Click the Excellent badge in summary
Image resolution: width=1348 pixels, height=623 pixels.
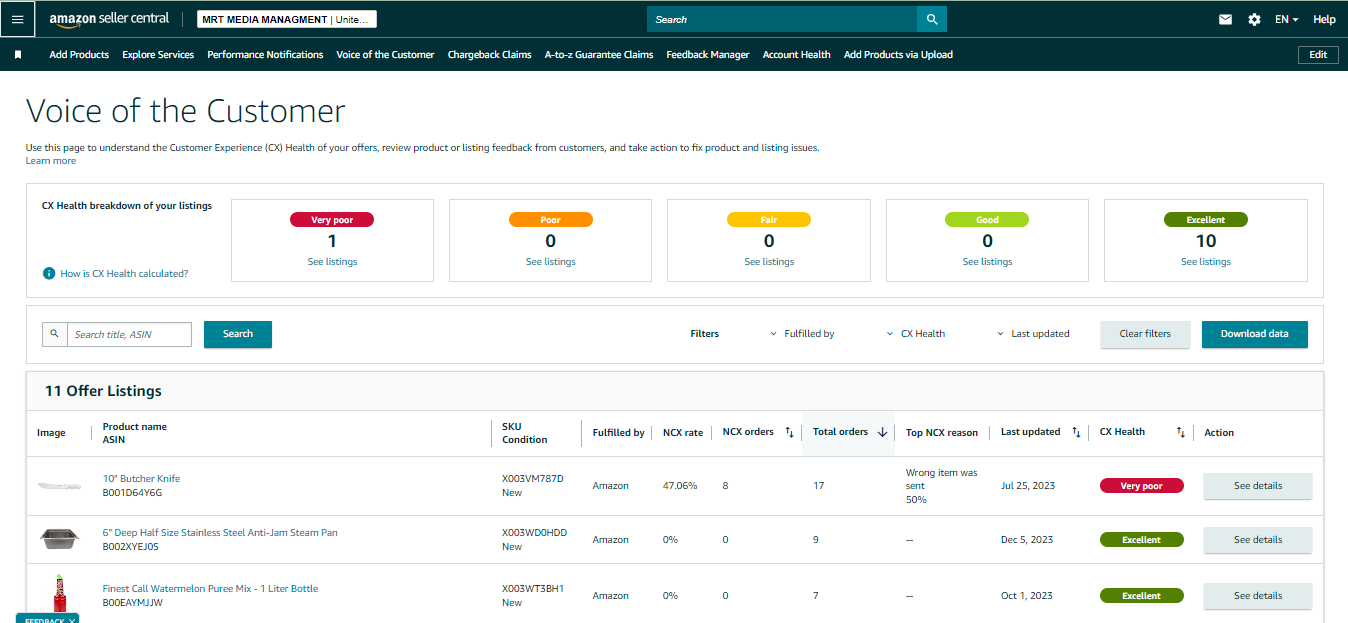pos(1206,220)
